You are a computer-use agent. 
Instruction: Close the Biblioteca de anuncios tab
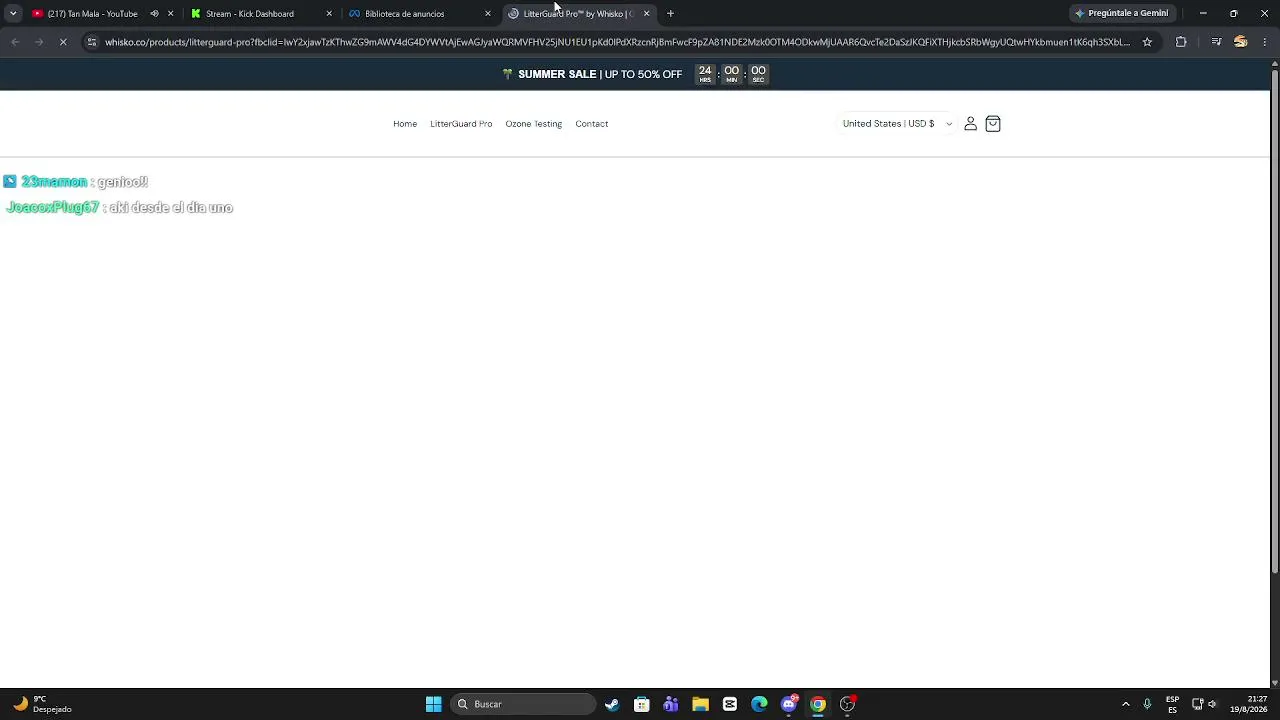[488, 14]
